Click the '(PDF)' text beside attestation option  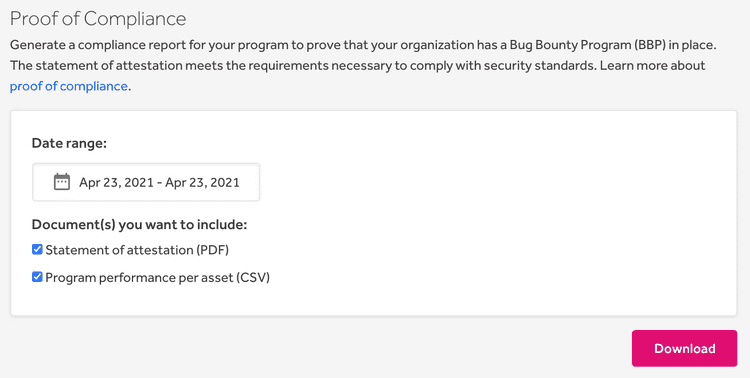(212, 250)
